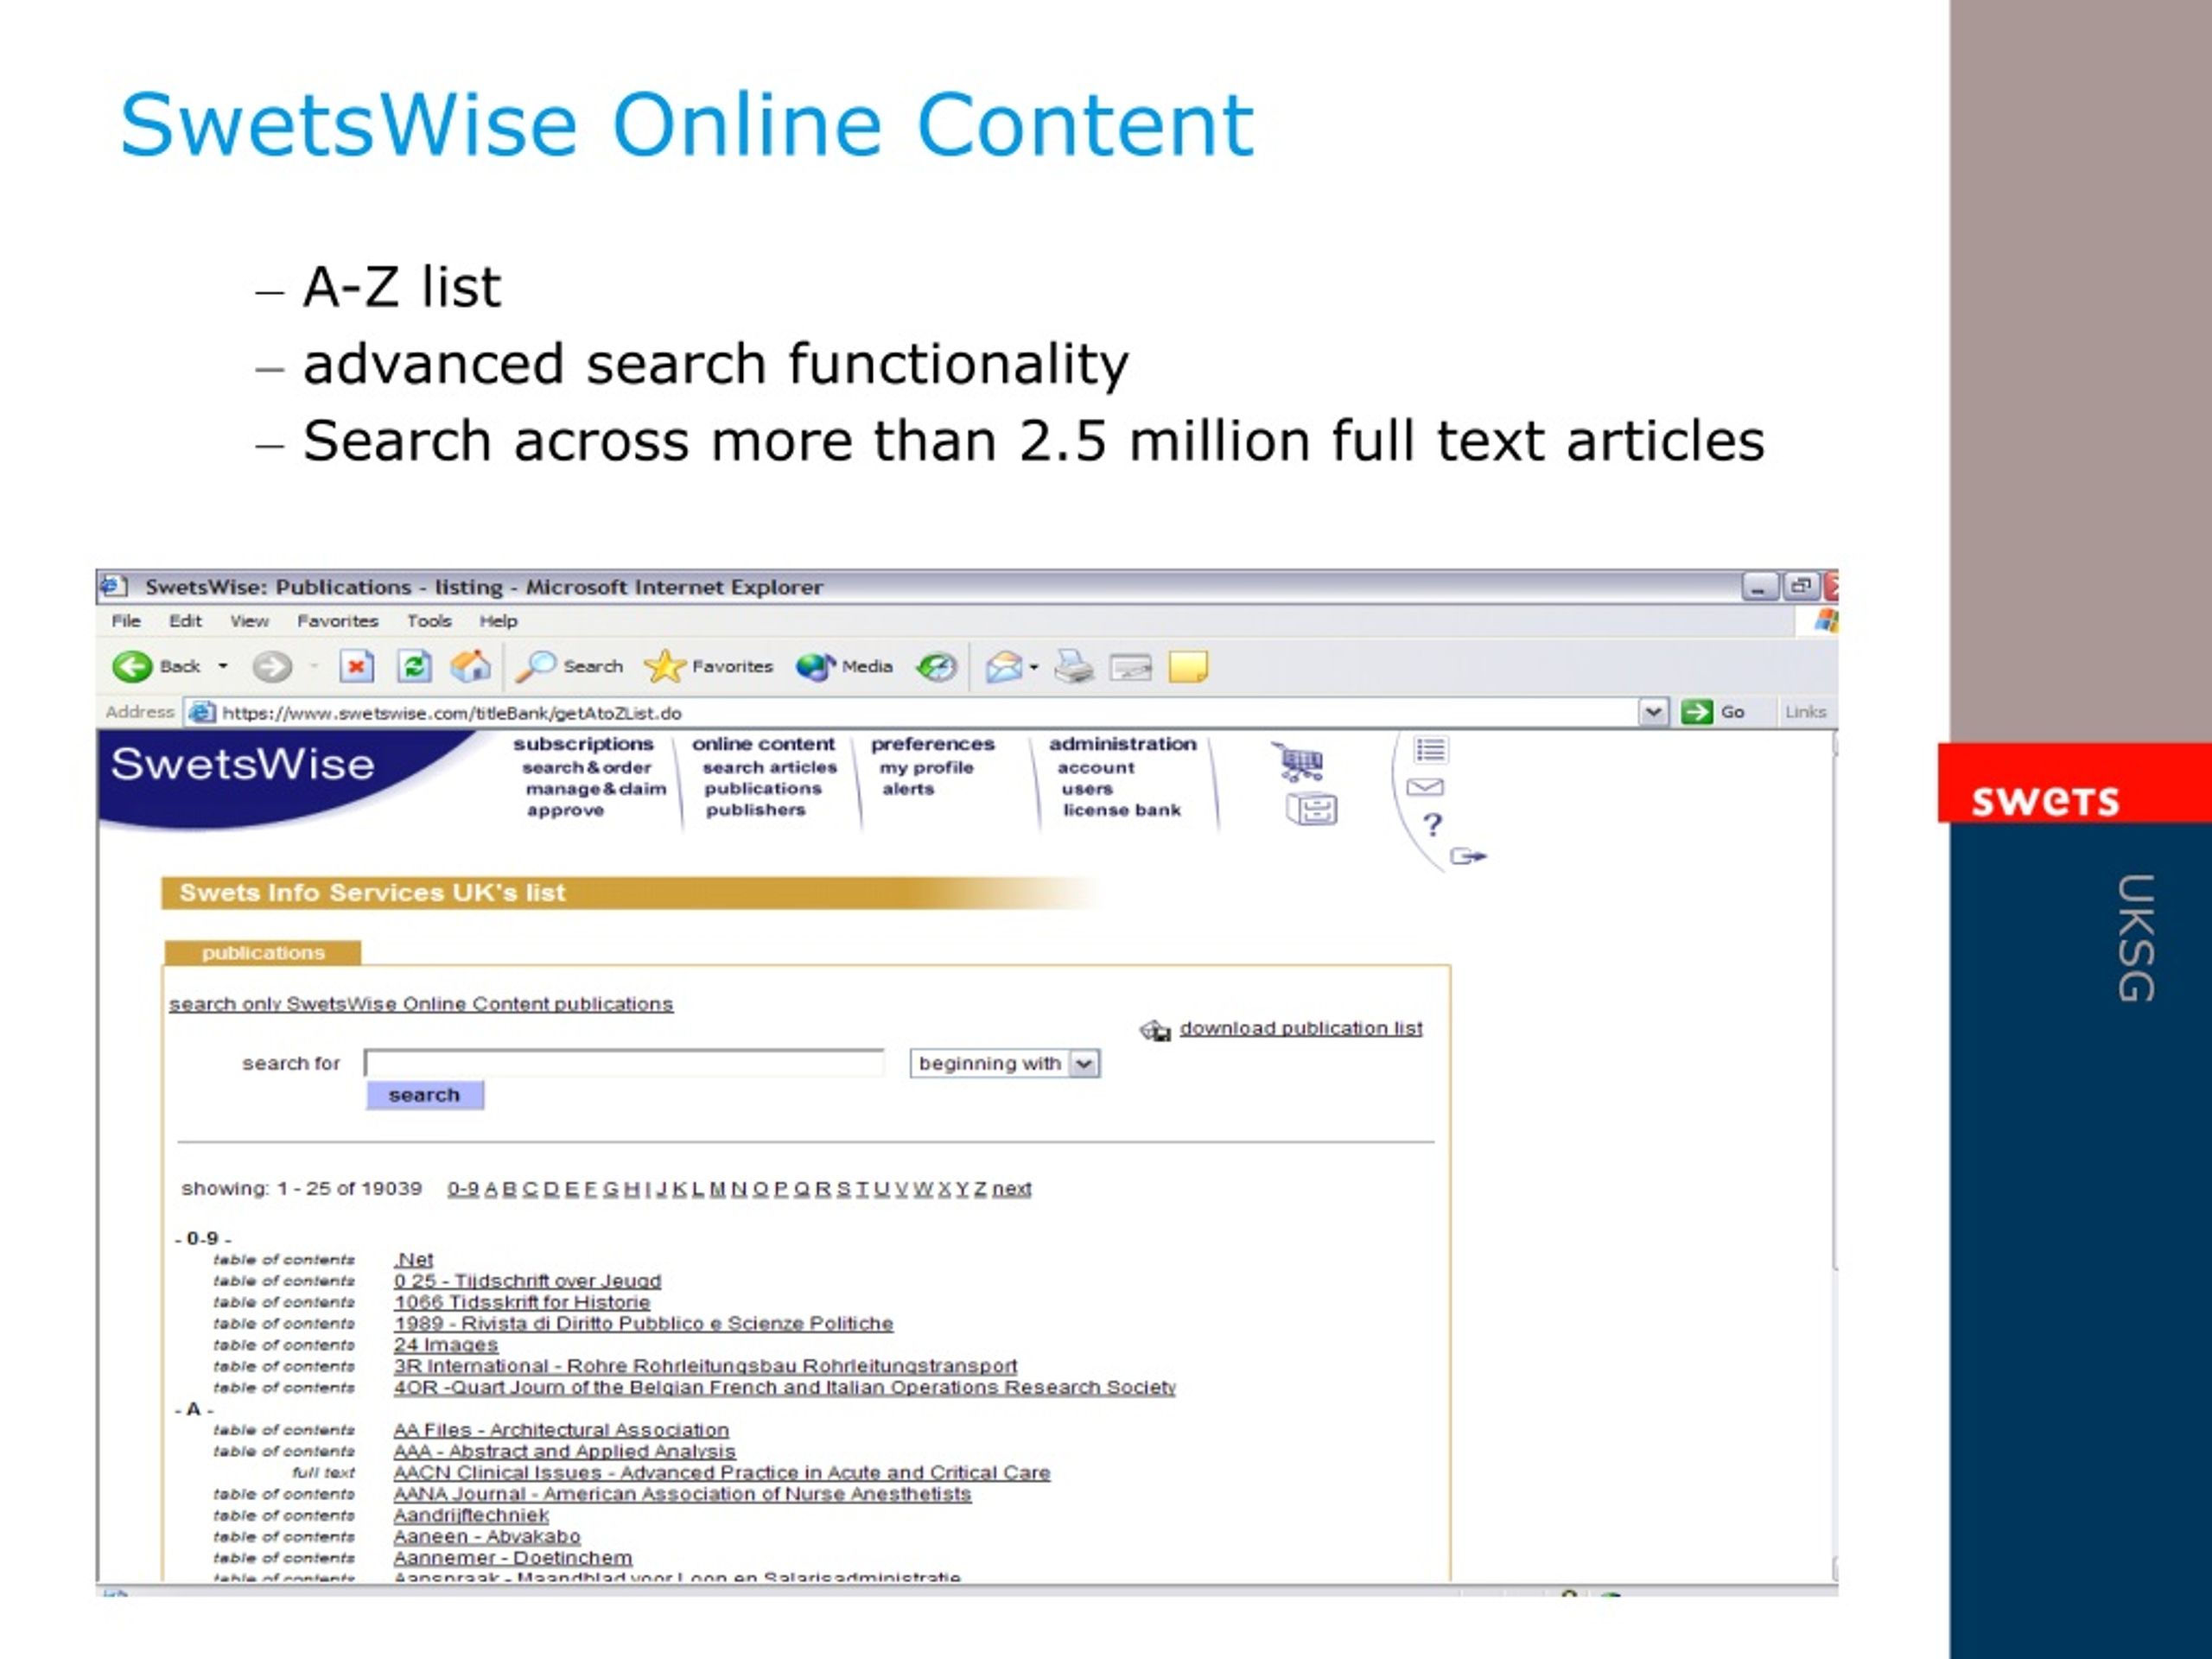Screen dimensions: 2212x1659
Task: Click the download icon beside download publication list
Action: 1155,1030
